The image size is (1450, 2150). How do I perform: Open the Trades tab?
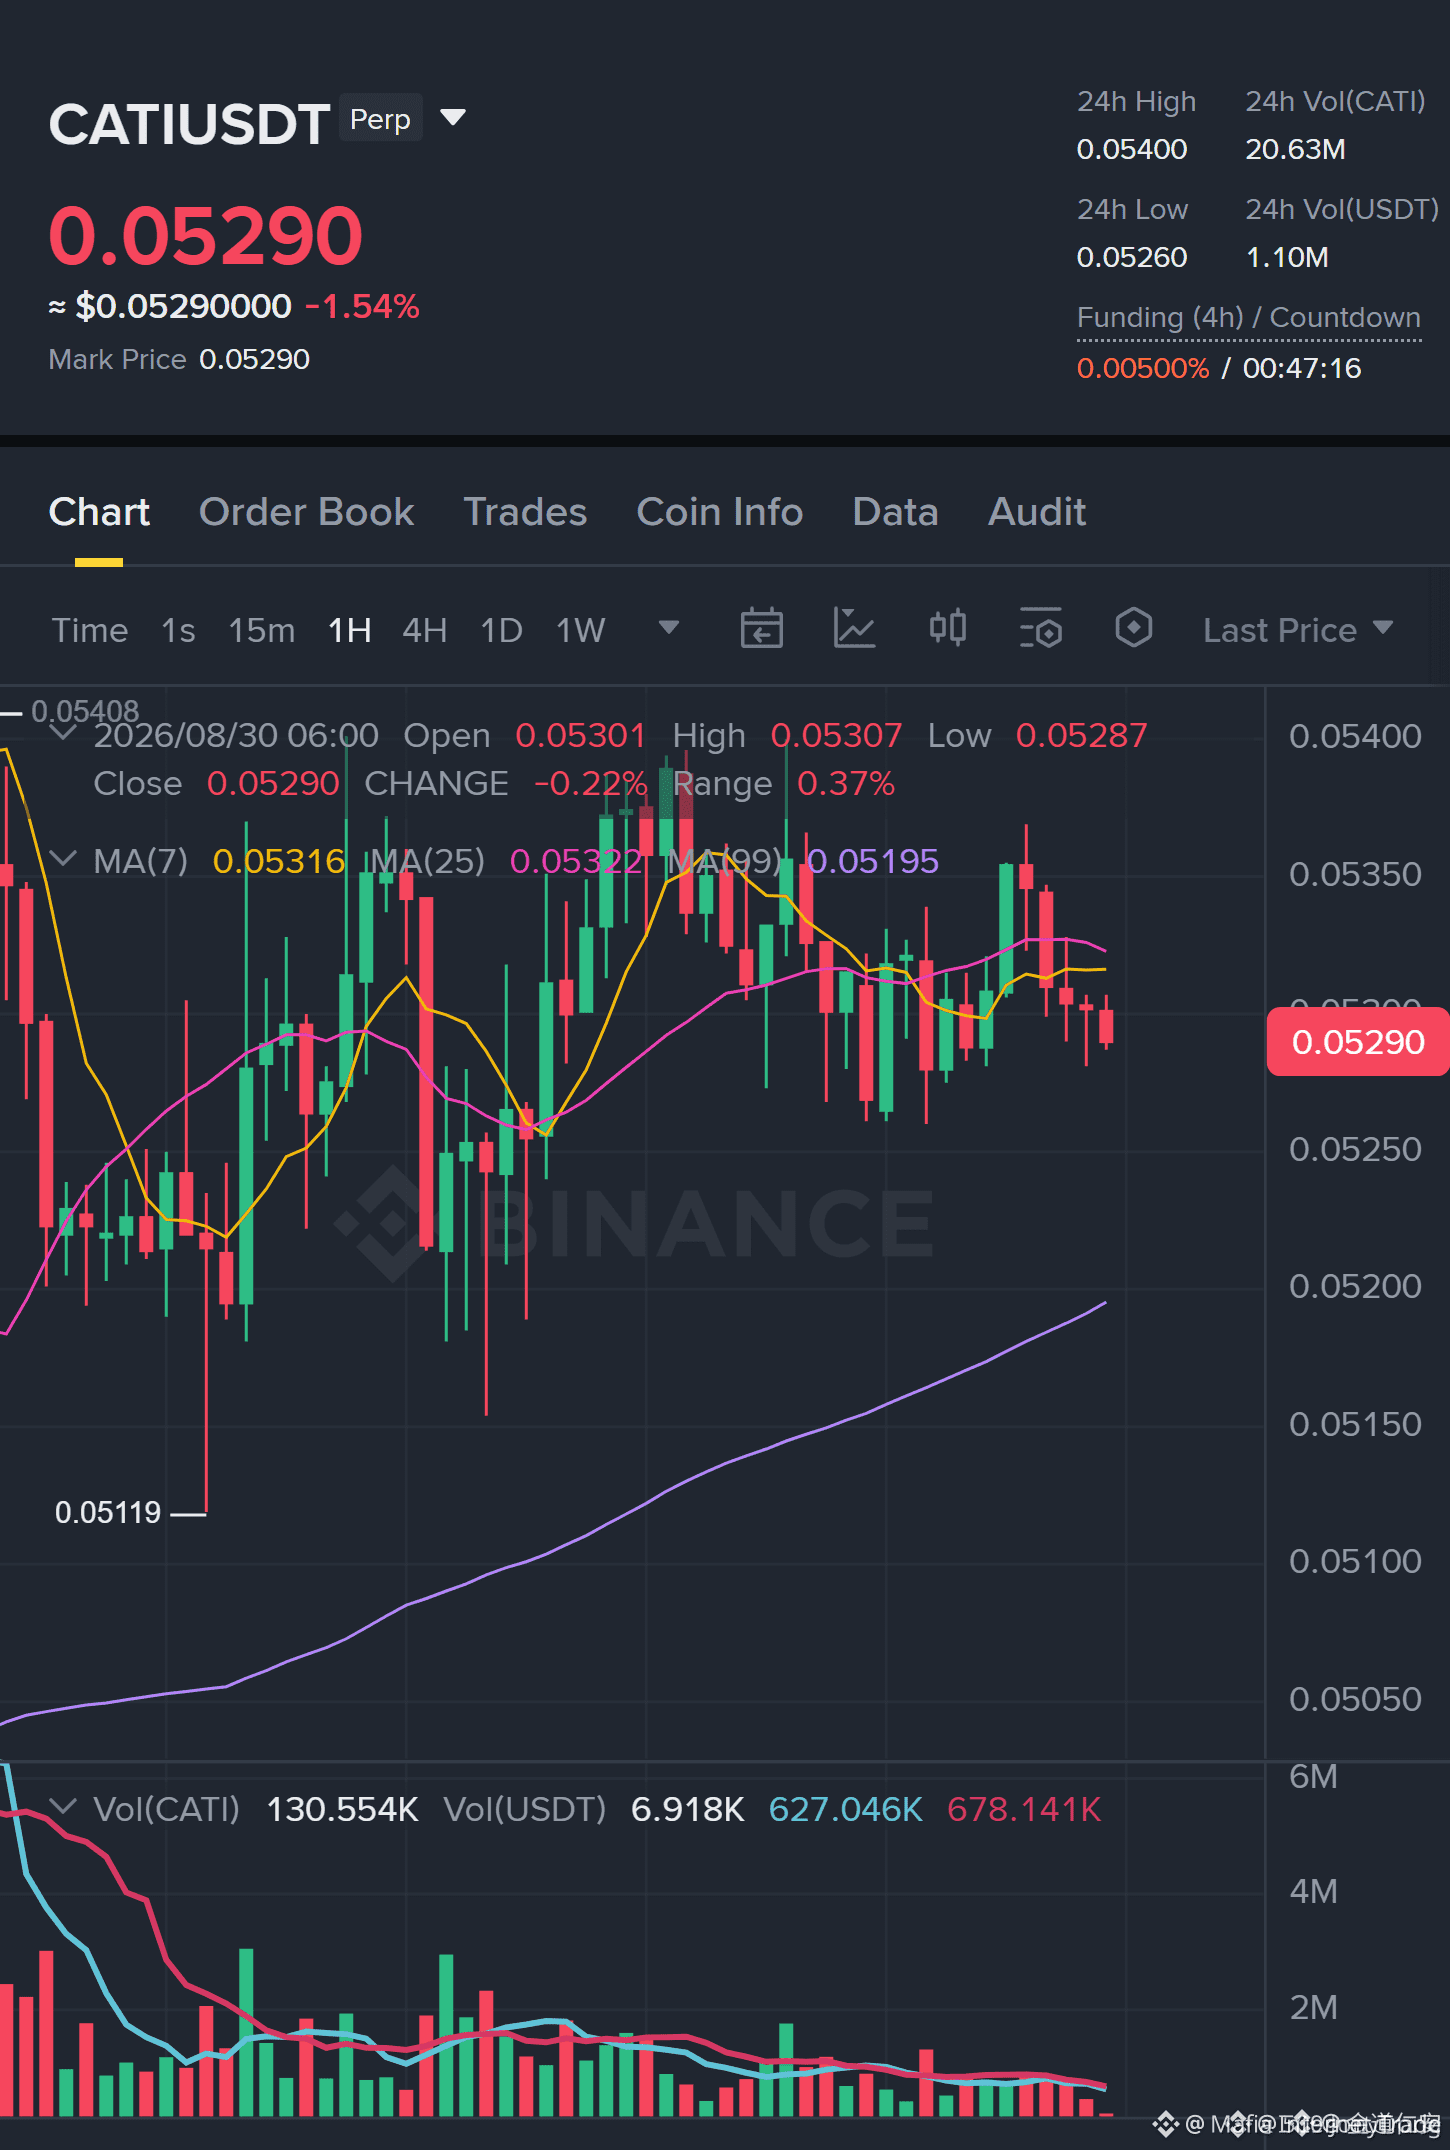(525, 512)
